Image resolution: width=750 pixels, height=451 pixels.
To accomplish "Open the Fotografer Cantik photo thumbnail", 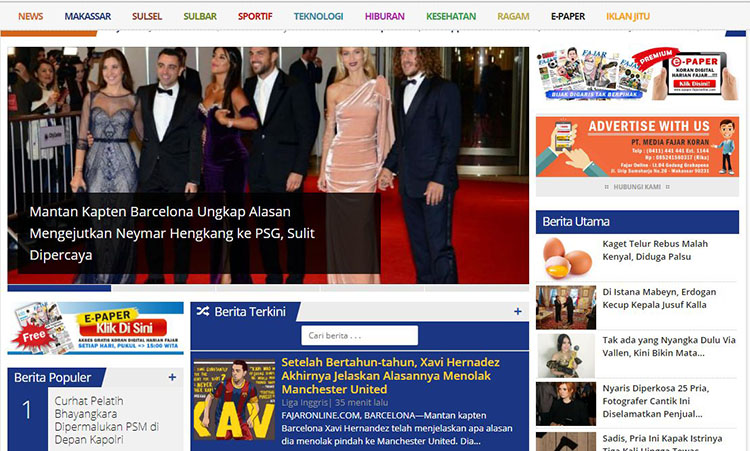I will (566, 404).
